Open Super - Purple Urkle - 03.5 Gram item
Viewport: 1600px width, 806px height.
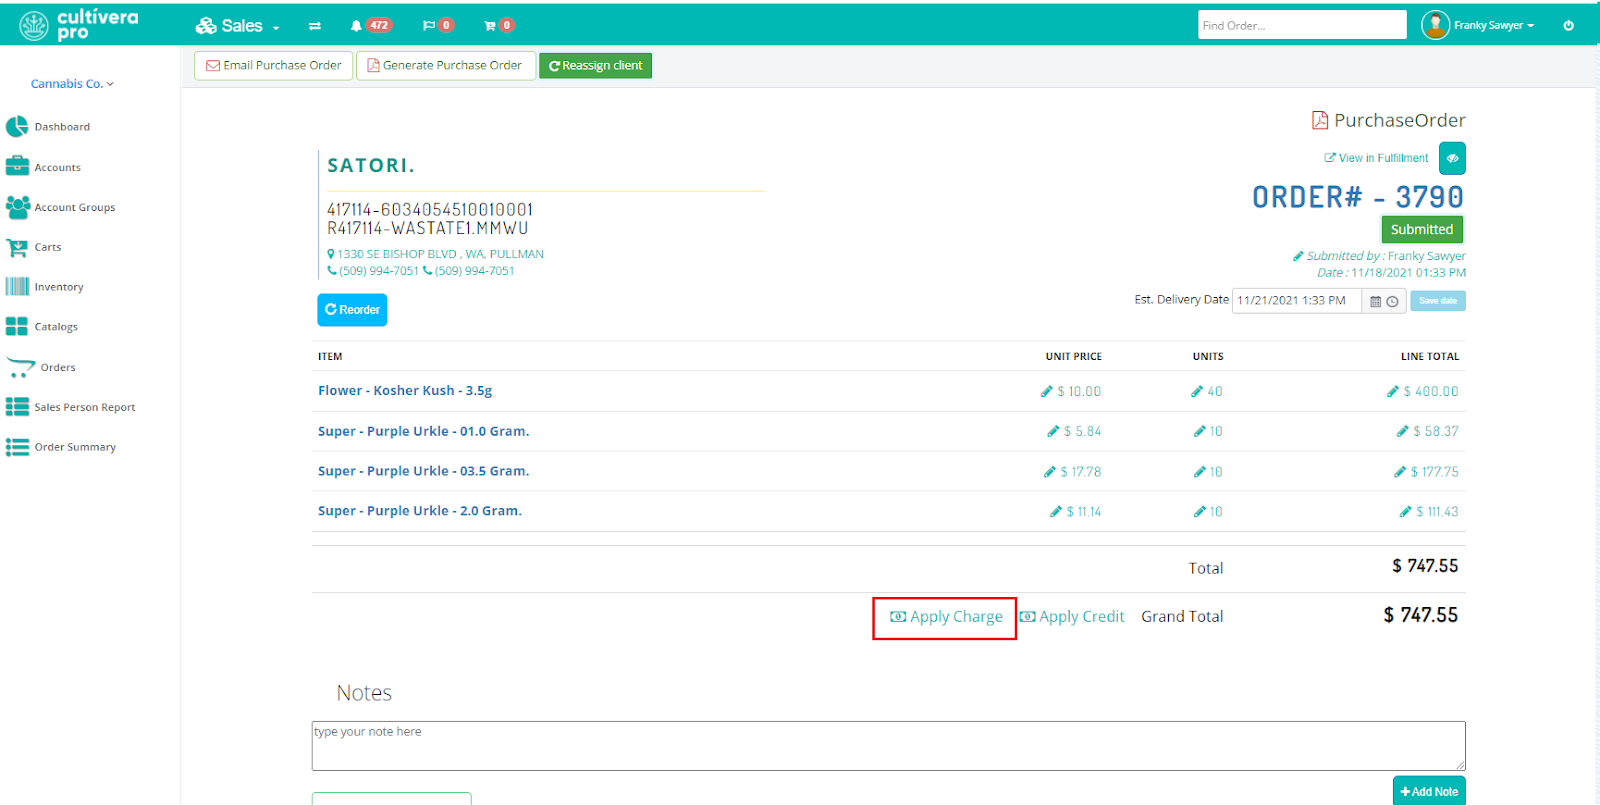[424, 471]
